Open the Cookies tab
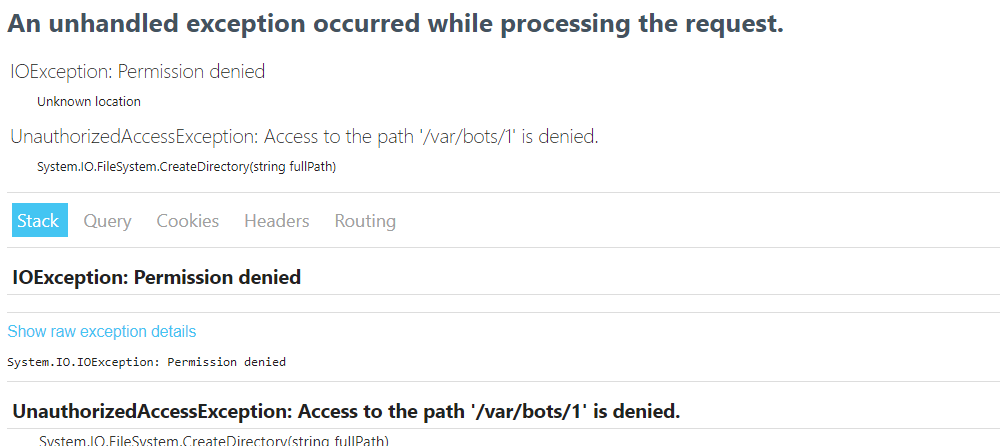Viewport: 1000px width, 446px height. [188, 221]
